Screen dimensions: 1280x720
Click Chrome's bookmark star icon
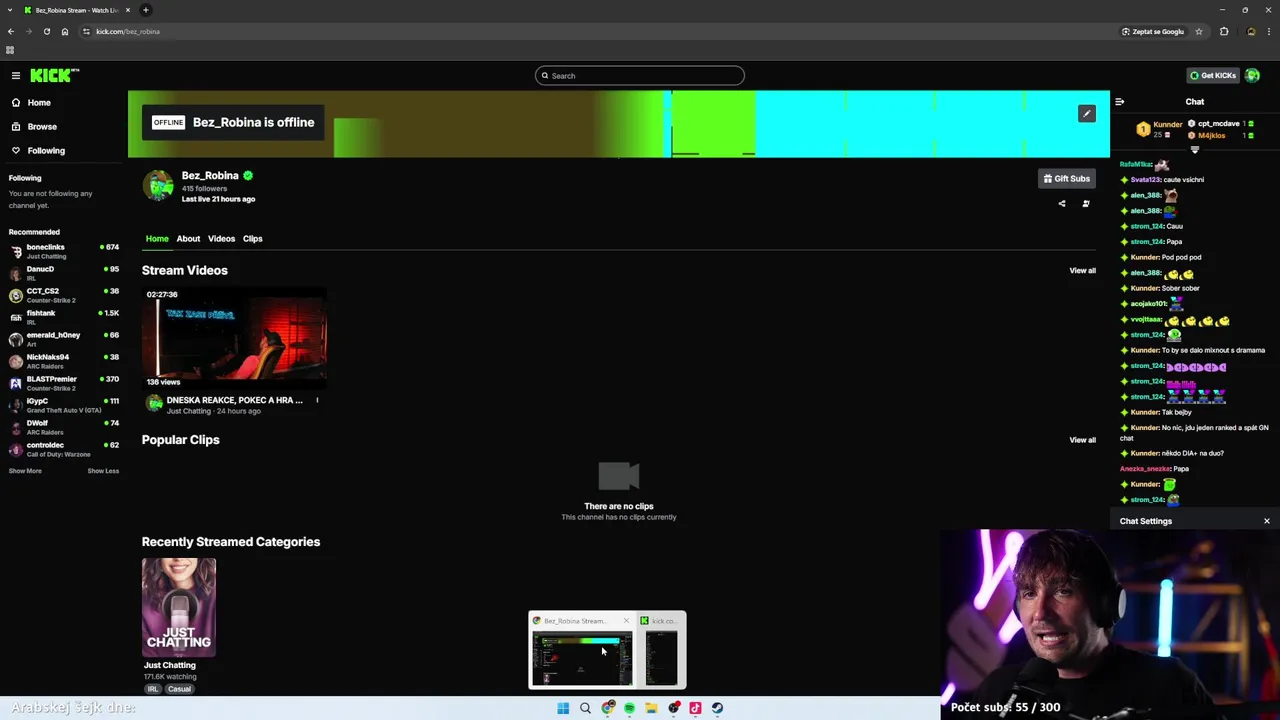click(1199, 31)
